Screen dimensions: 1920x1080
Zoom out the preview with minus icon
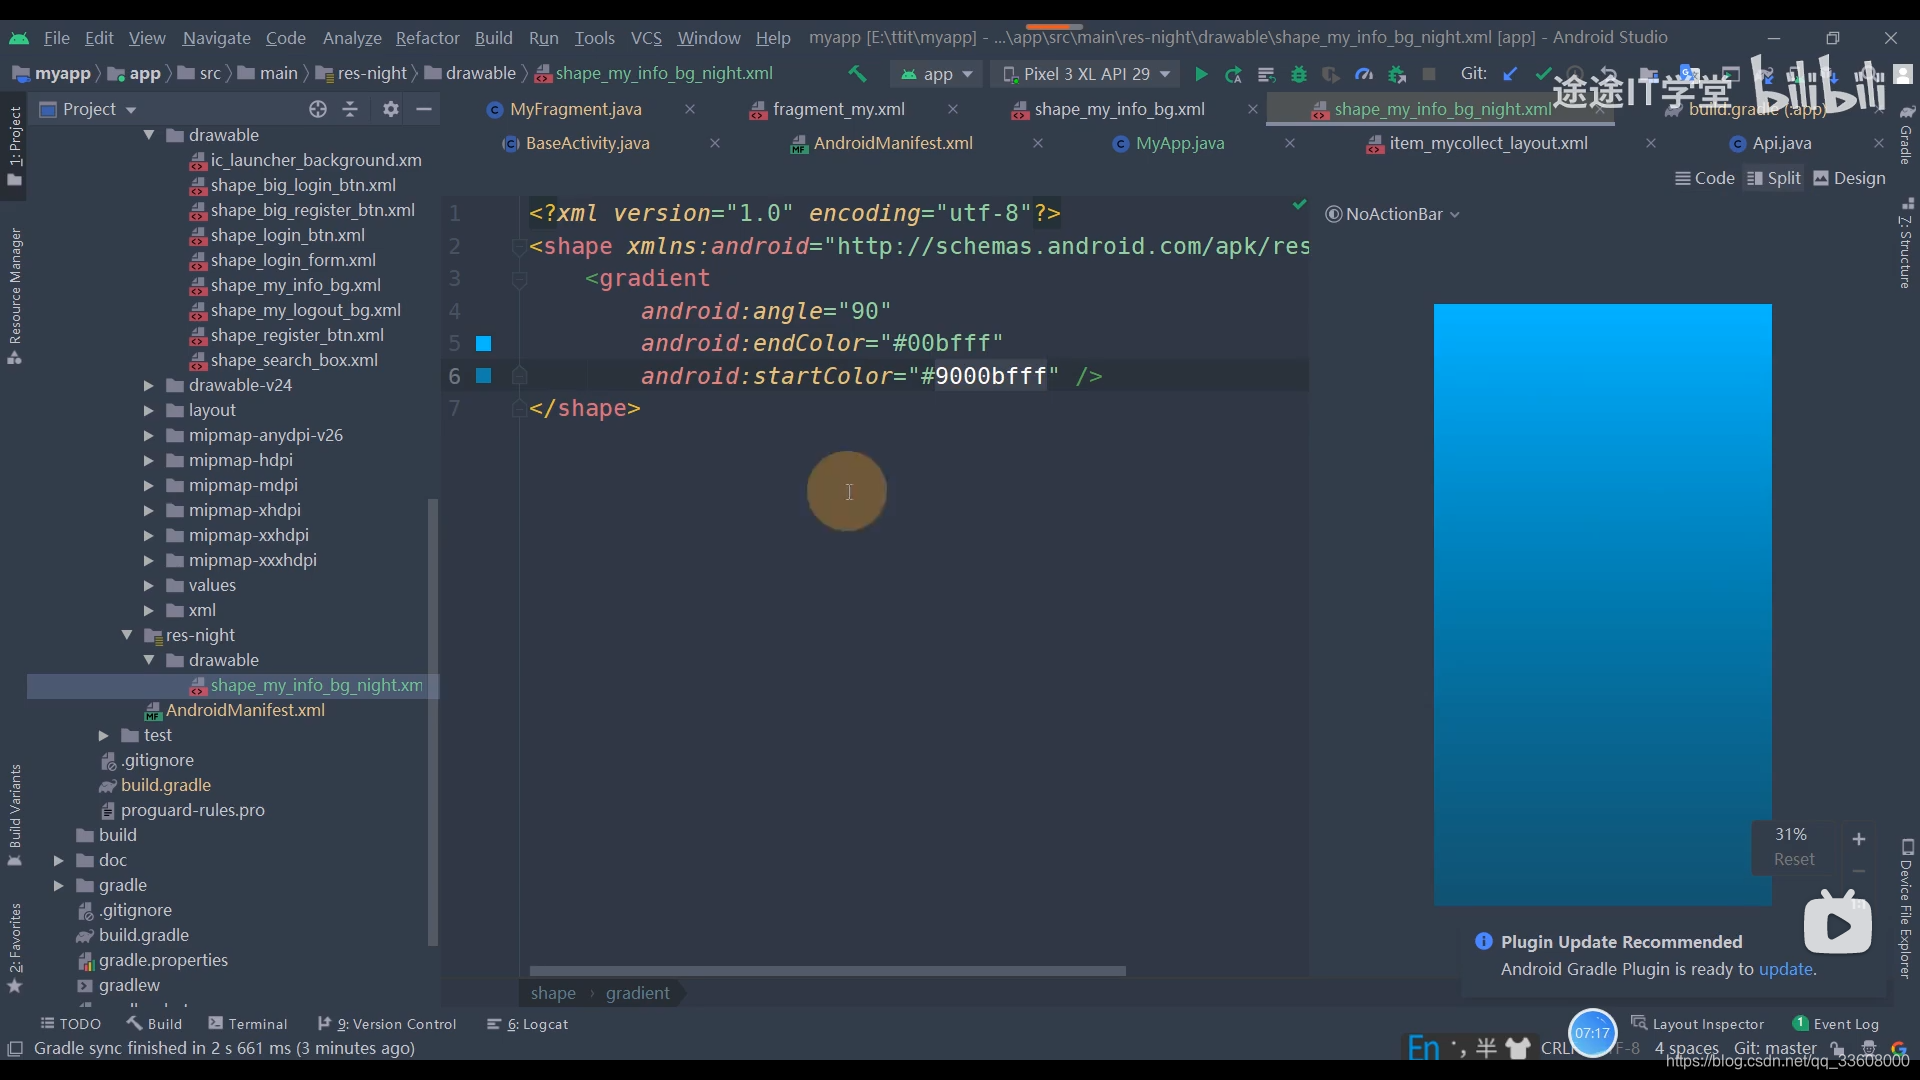pos(1859,871)
